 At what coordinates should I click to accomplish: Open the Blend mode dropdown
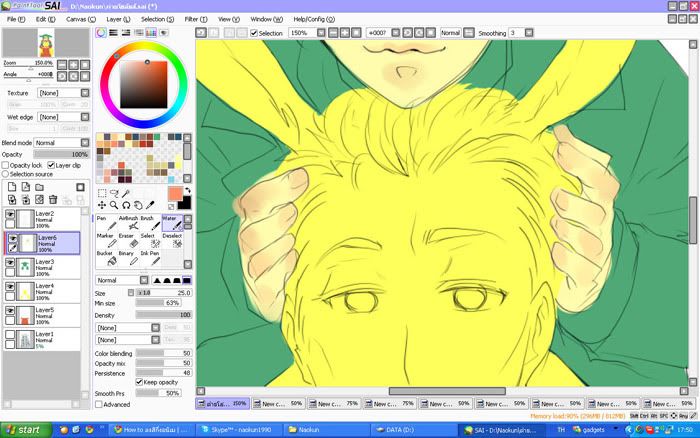62,143
